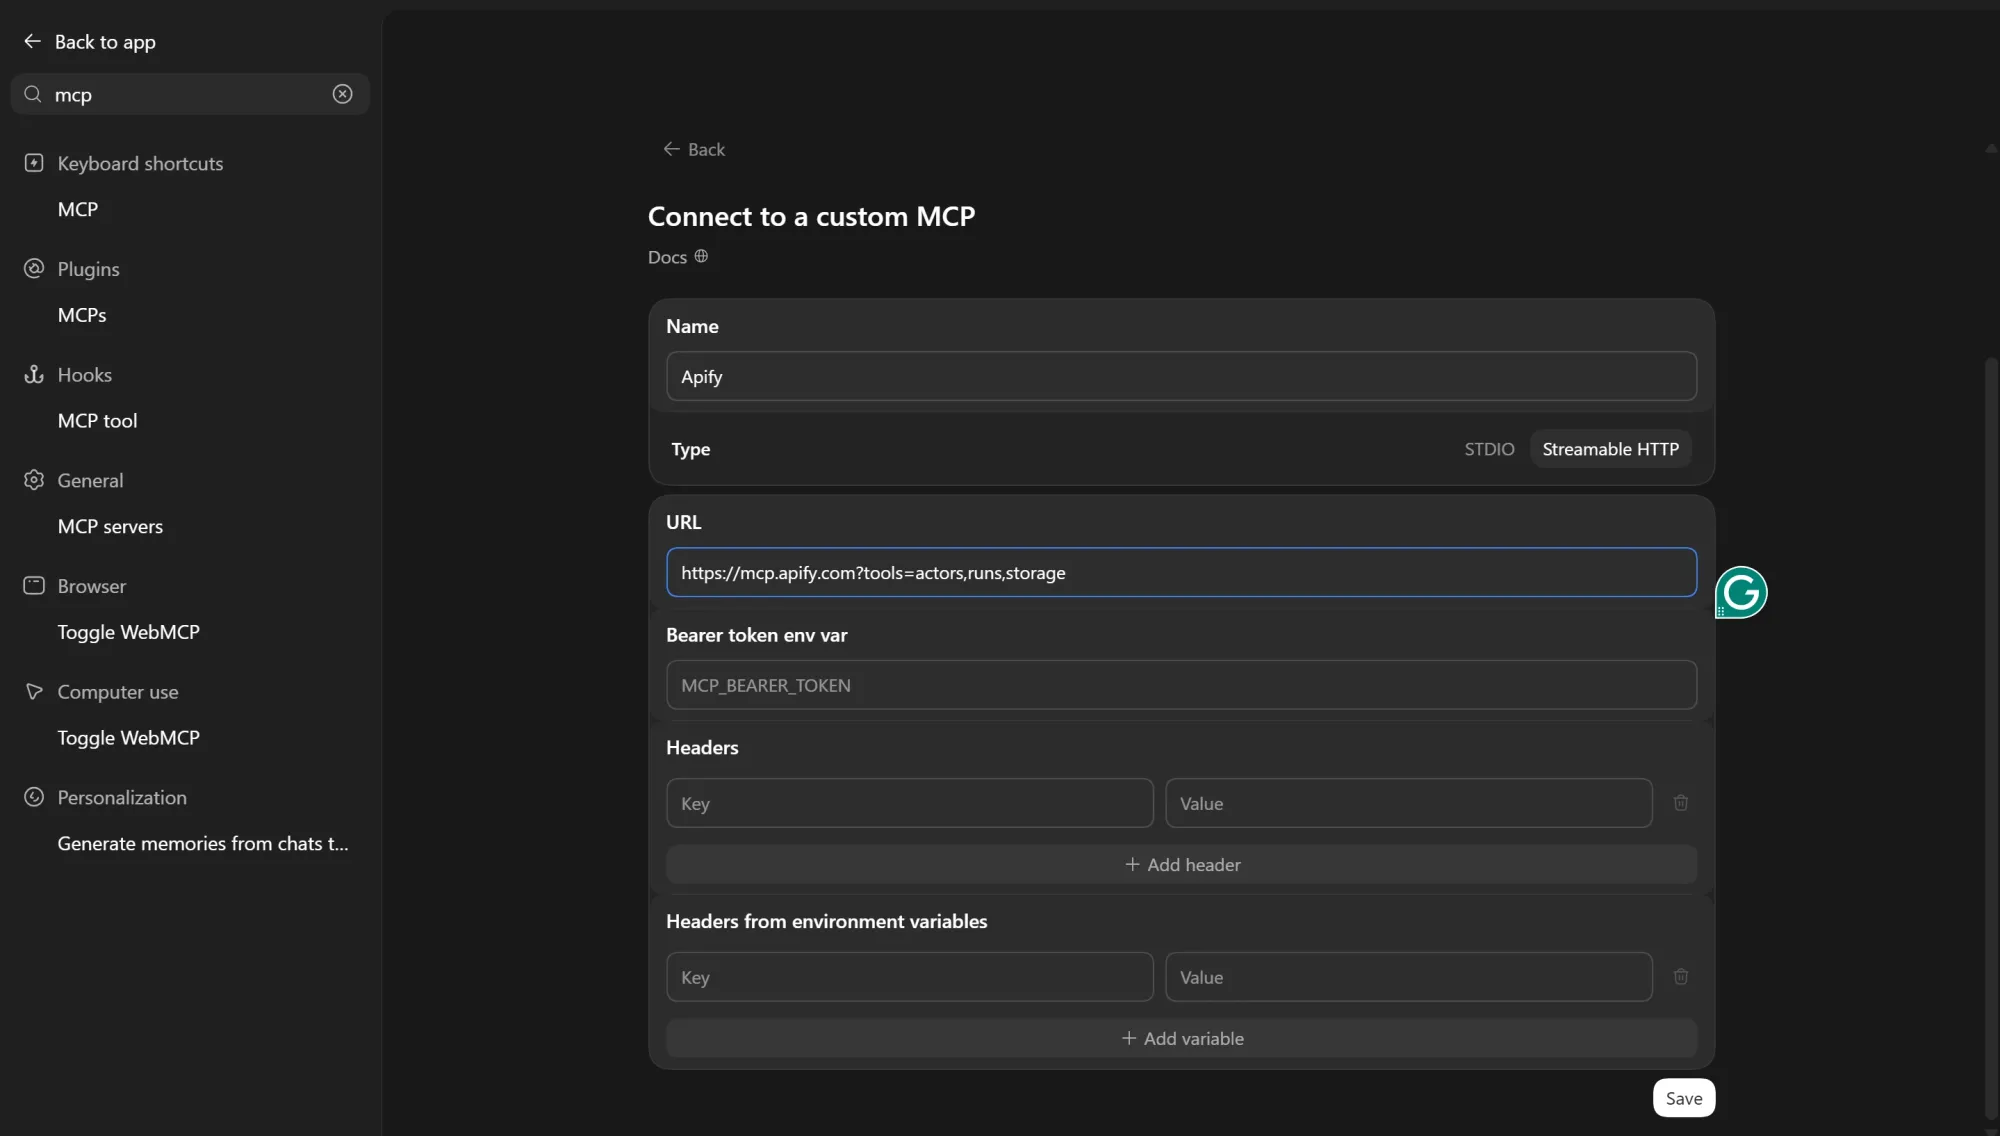Clear the mcp search query

tap(342, 94)
